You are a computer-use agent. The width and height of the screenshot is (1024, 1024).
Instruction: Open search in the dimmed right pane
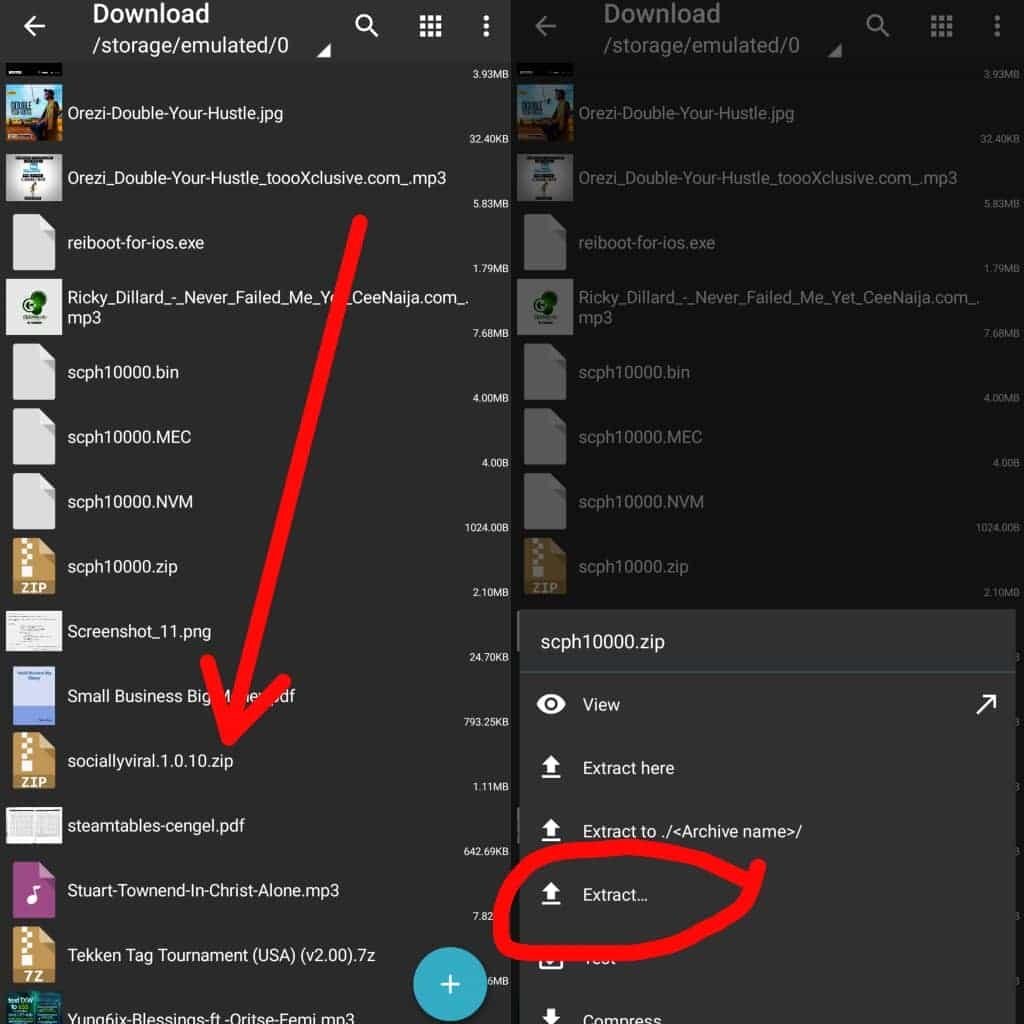click(877, 26)
